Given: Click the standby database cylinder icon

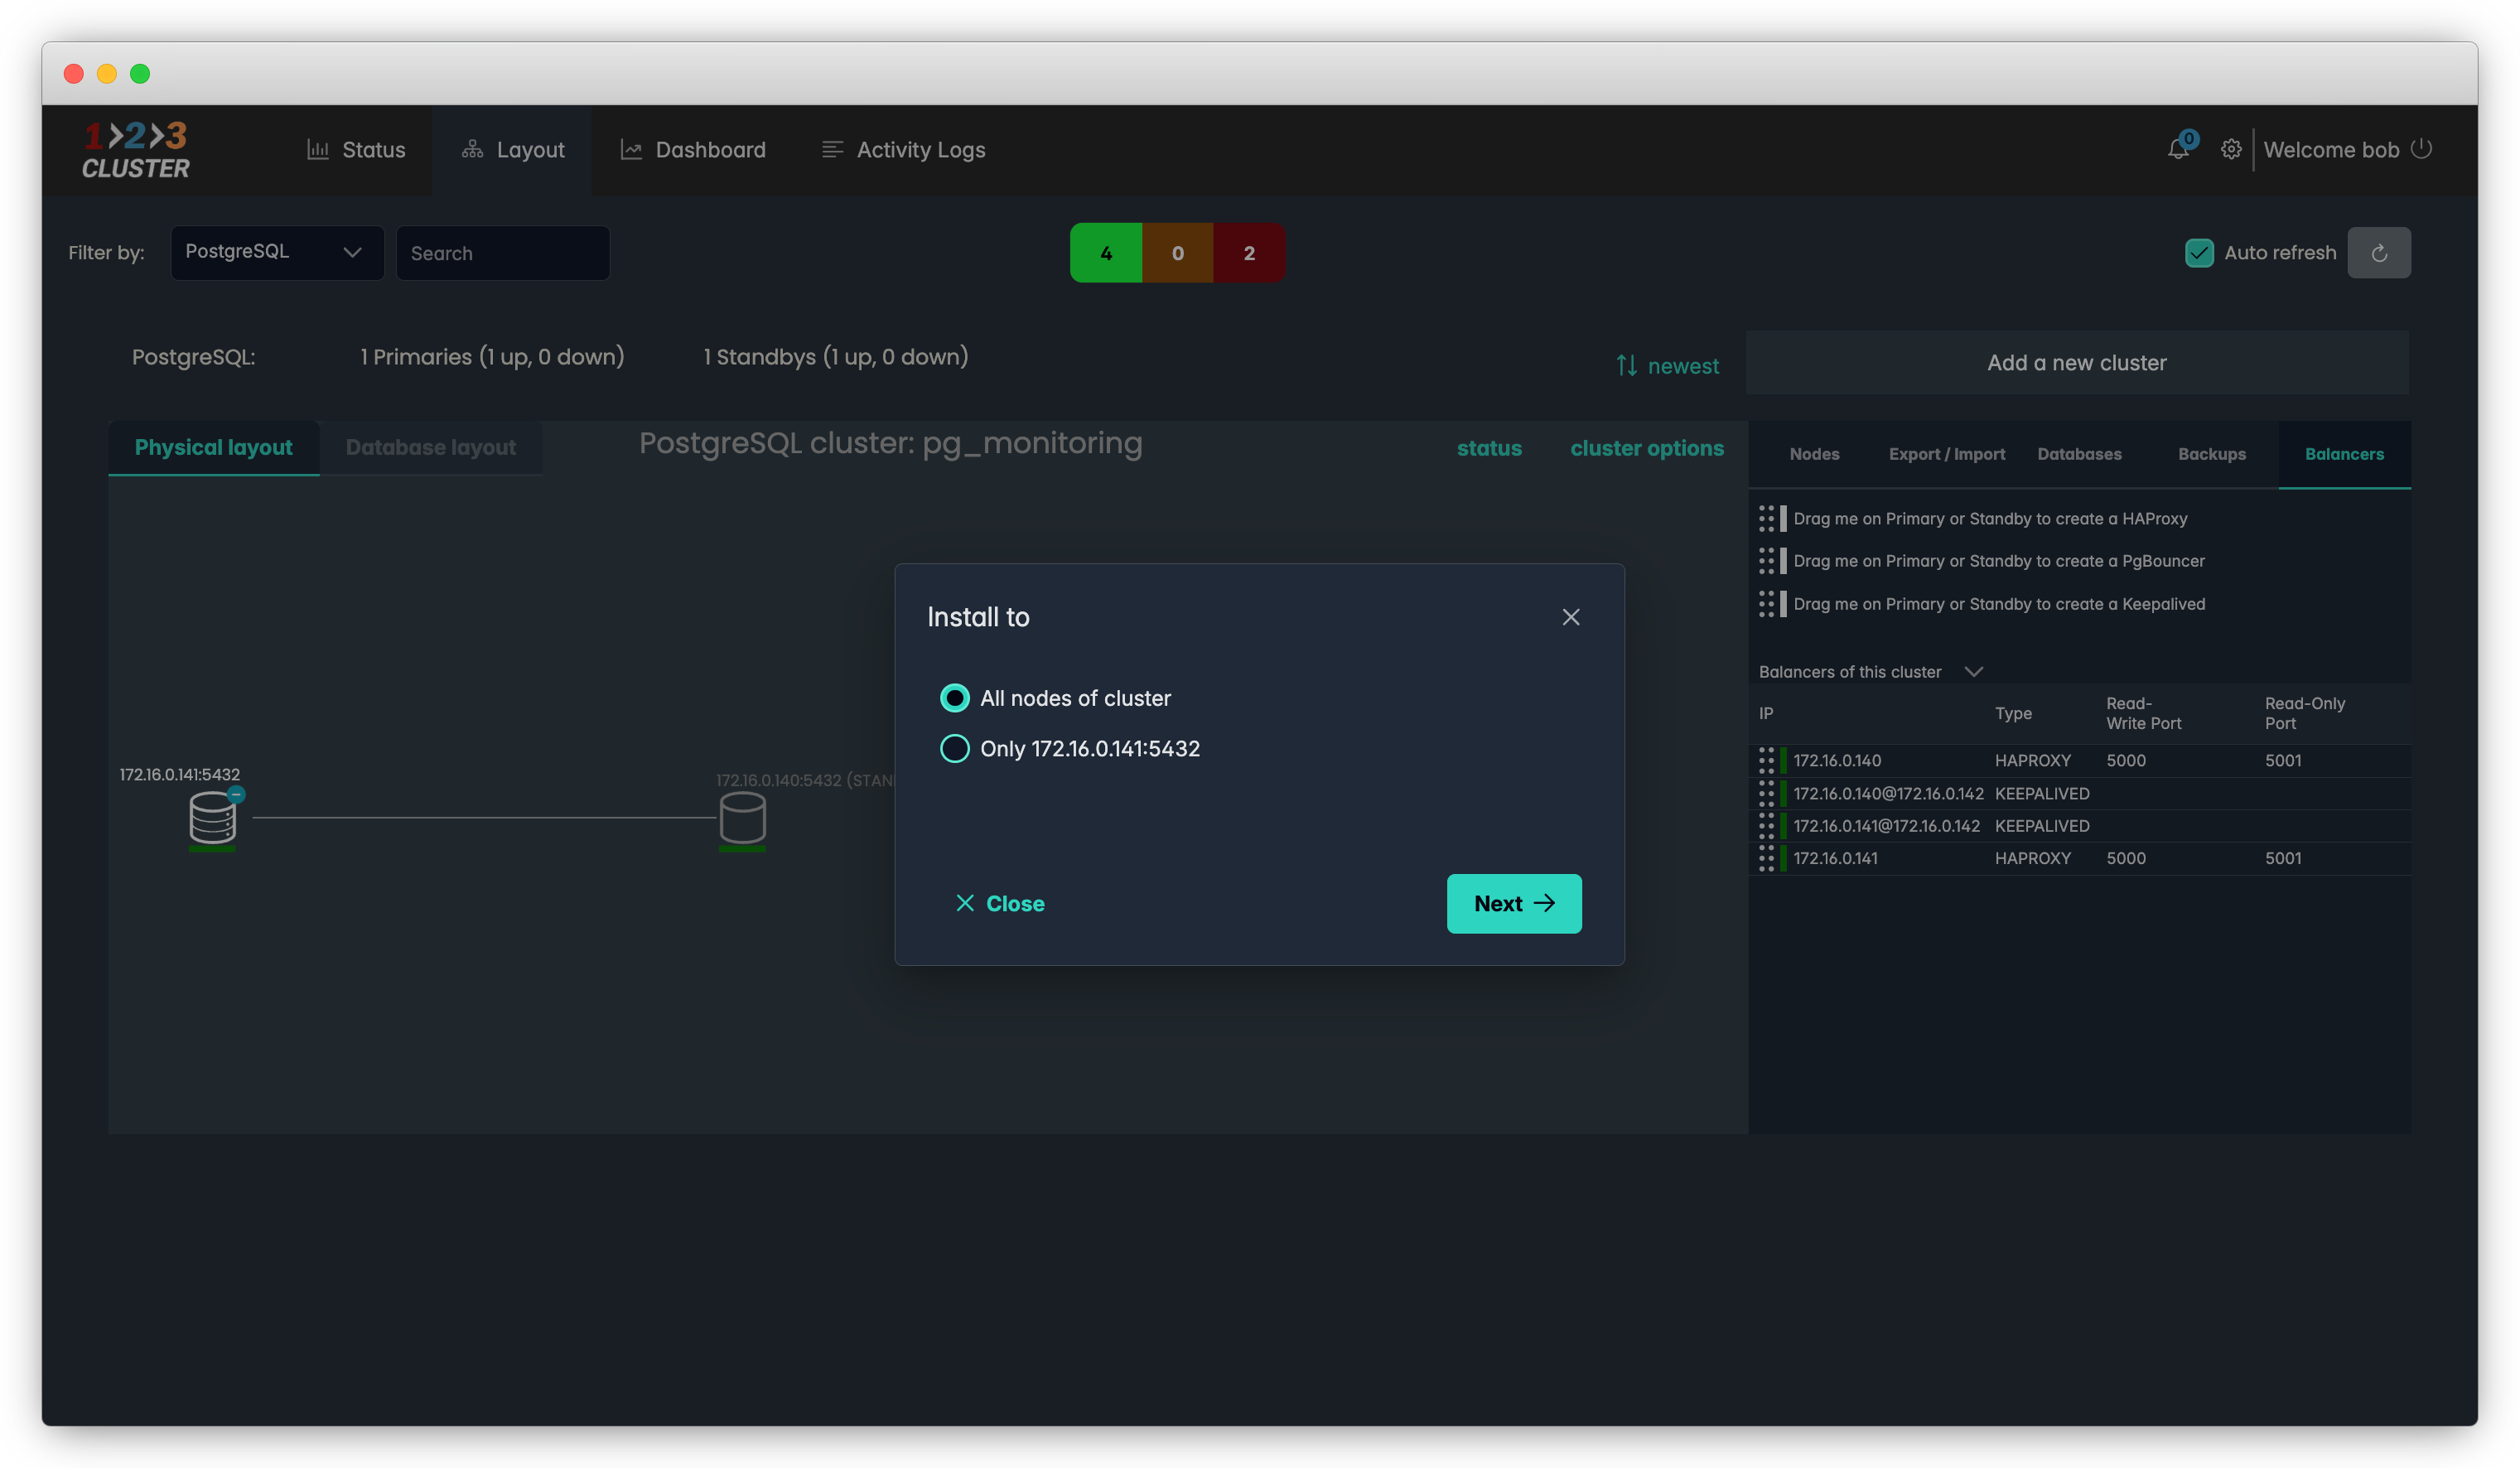Looking at the screenshot, I should 742,818.
